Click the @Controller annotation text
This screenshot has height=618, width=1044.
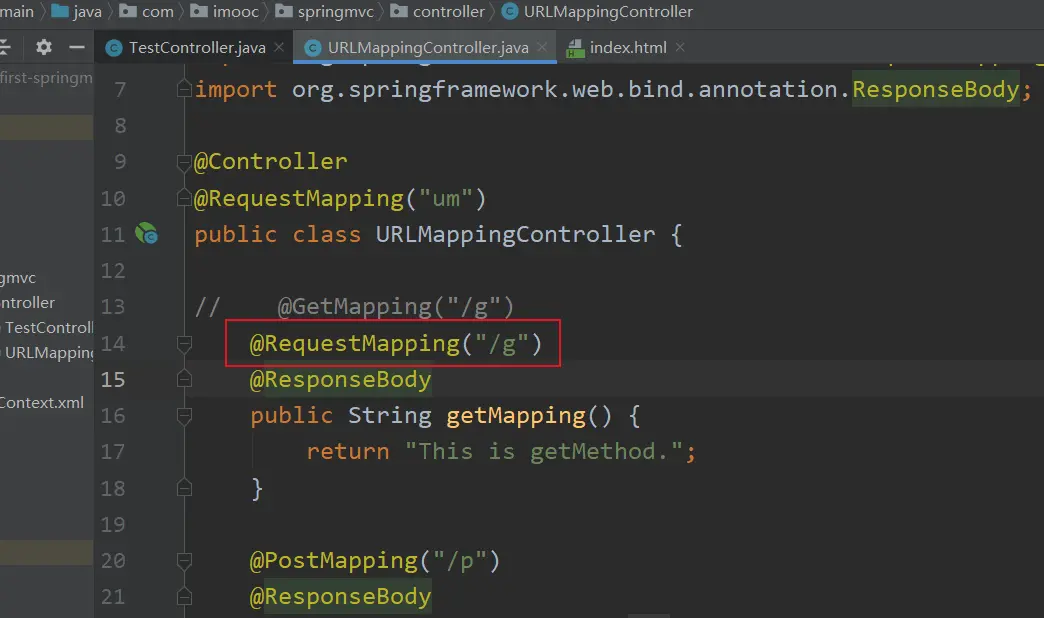(x=270, y=162)
